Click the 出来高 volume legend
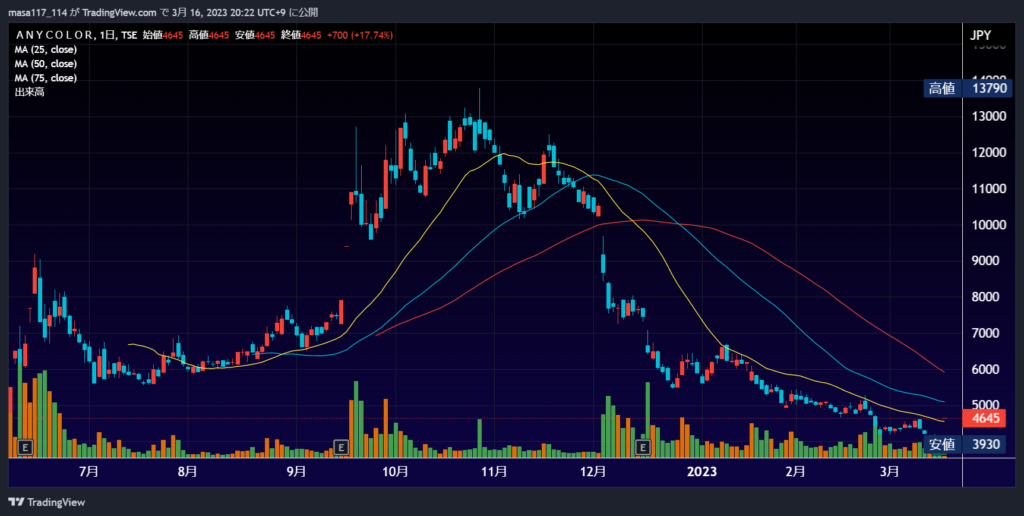This screenshot has width=1024, height=516. point(29,93)
